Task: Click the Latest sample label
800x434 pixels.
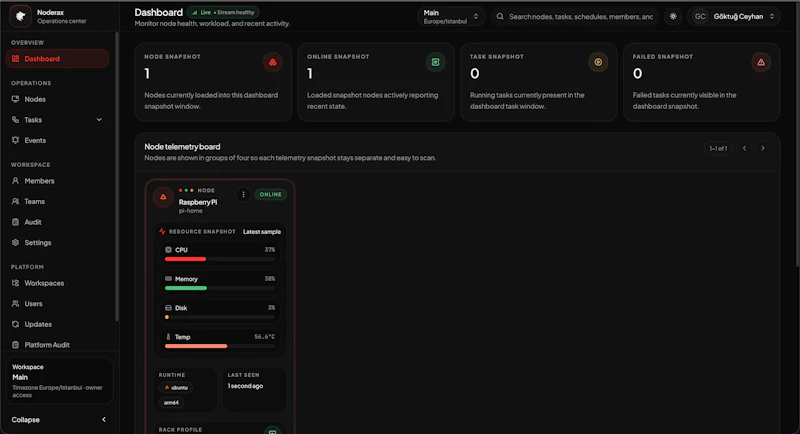Action: click(x=262, y=232)
